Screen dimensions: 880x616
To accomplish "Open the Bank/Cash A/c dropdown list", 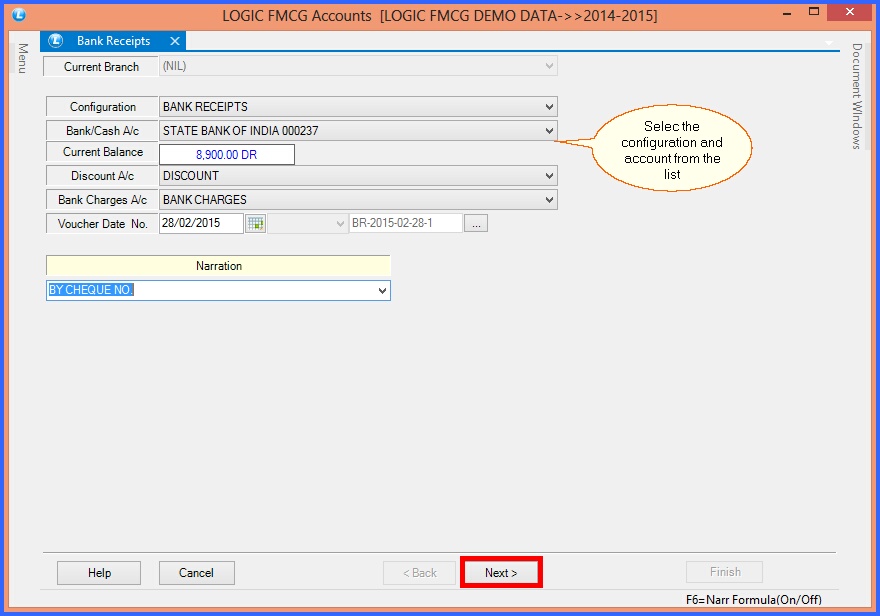I will coord(549,131).
